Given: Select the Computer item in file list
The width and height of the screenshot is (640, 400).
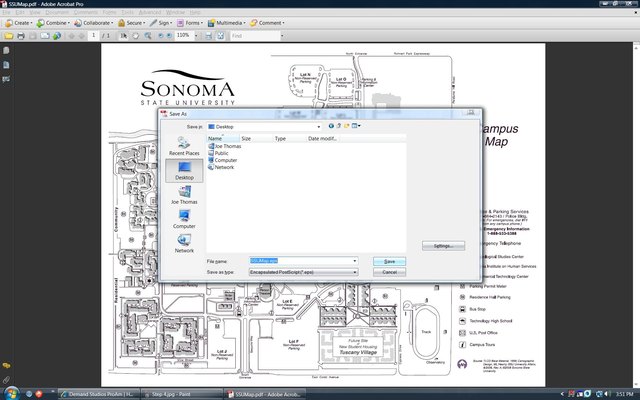Looking at the screenshot, I should coord(222,160).
